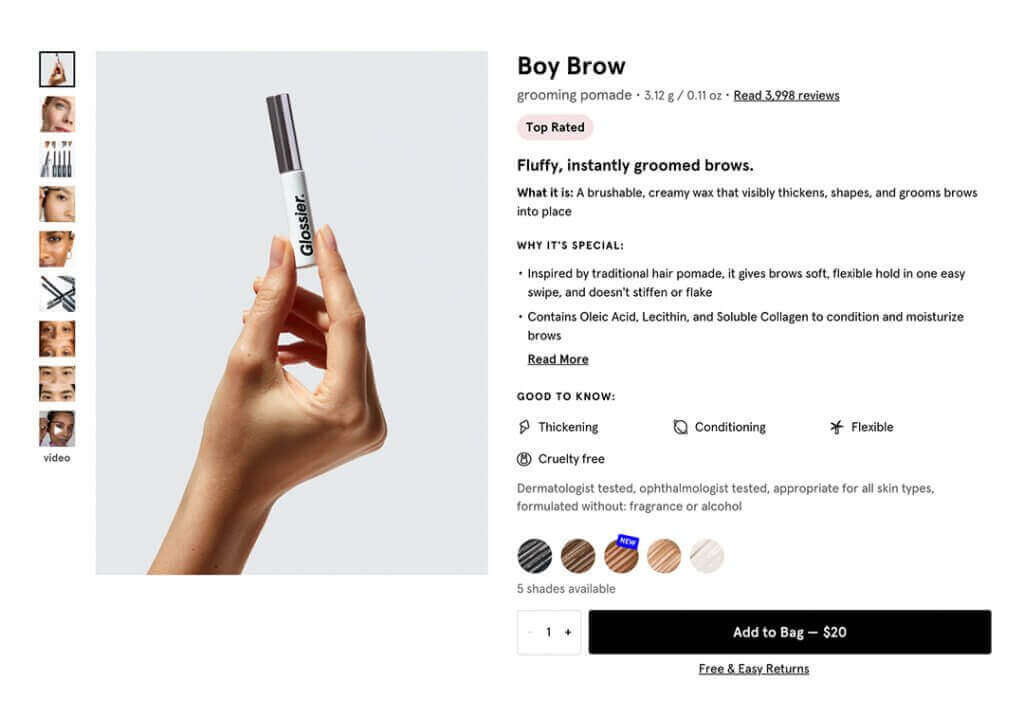
Task: Select the dark brown shade swatch
Action: click(578, 556)
